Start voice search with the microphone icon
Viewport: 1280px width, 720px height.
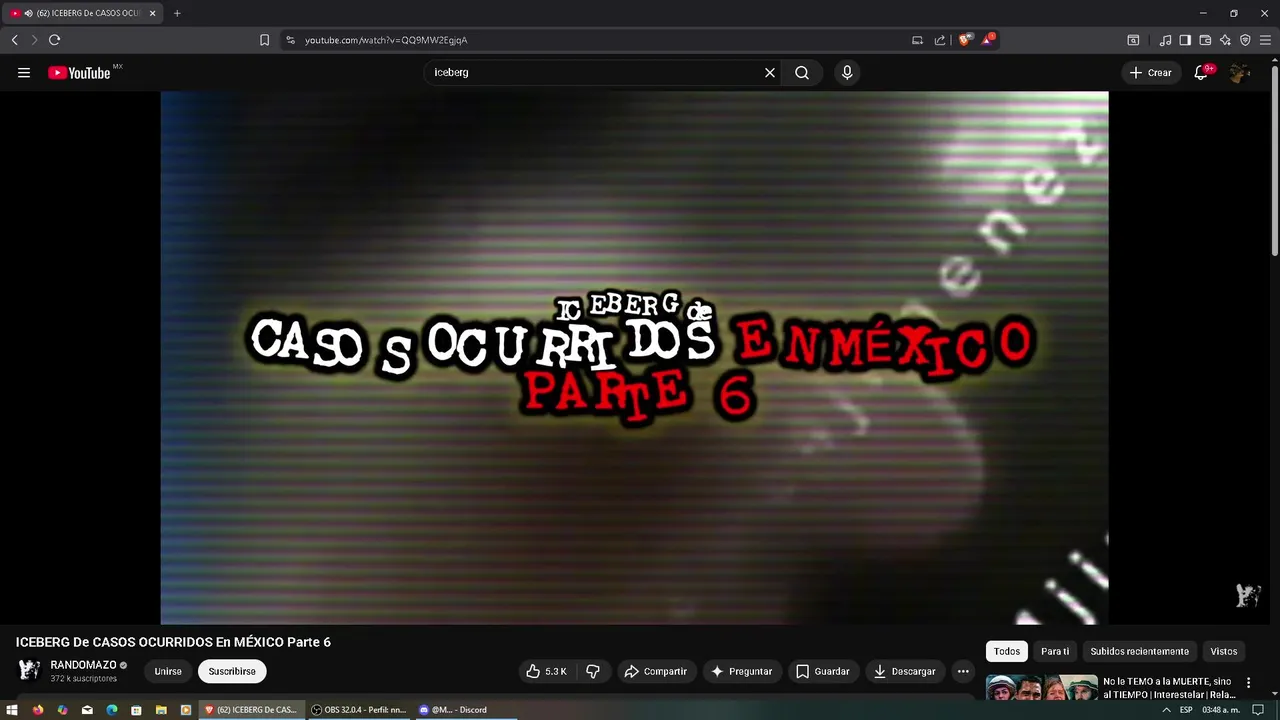(x=847, y=73)
